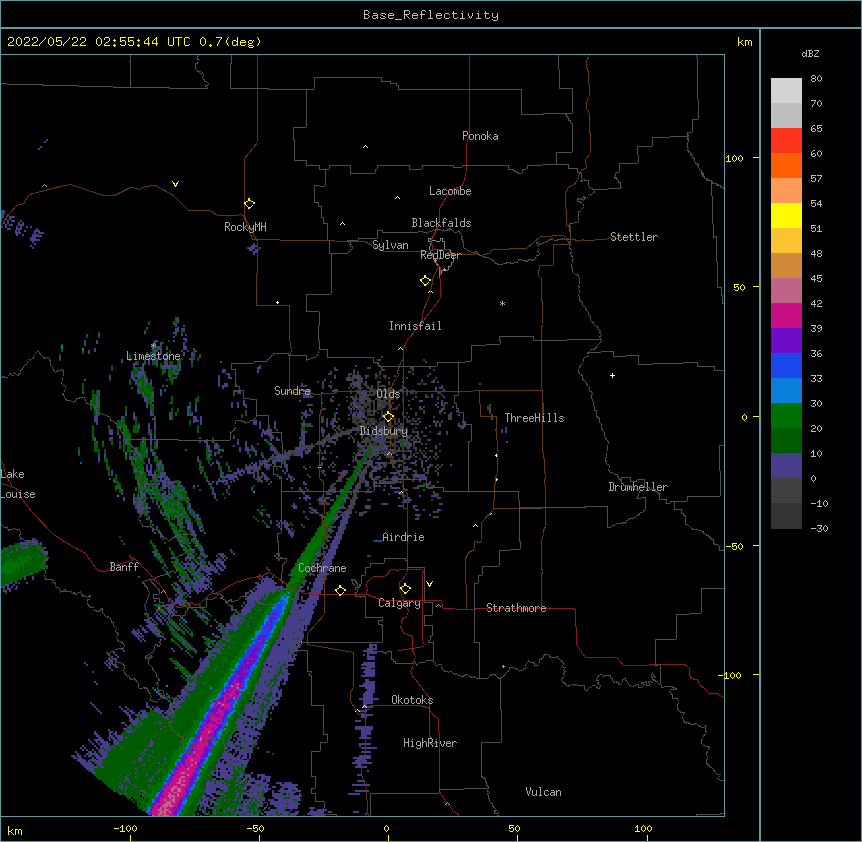
Task: Click the RedDeer city label
Action: [440, 255]
